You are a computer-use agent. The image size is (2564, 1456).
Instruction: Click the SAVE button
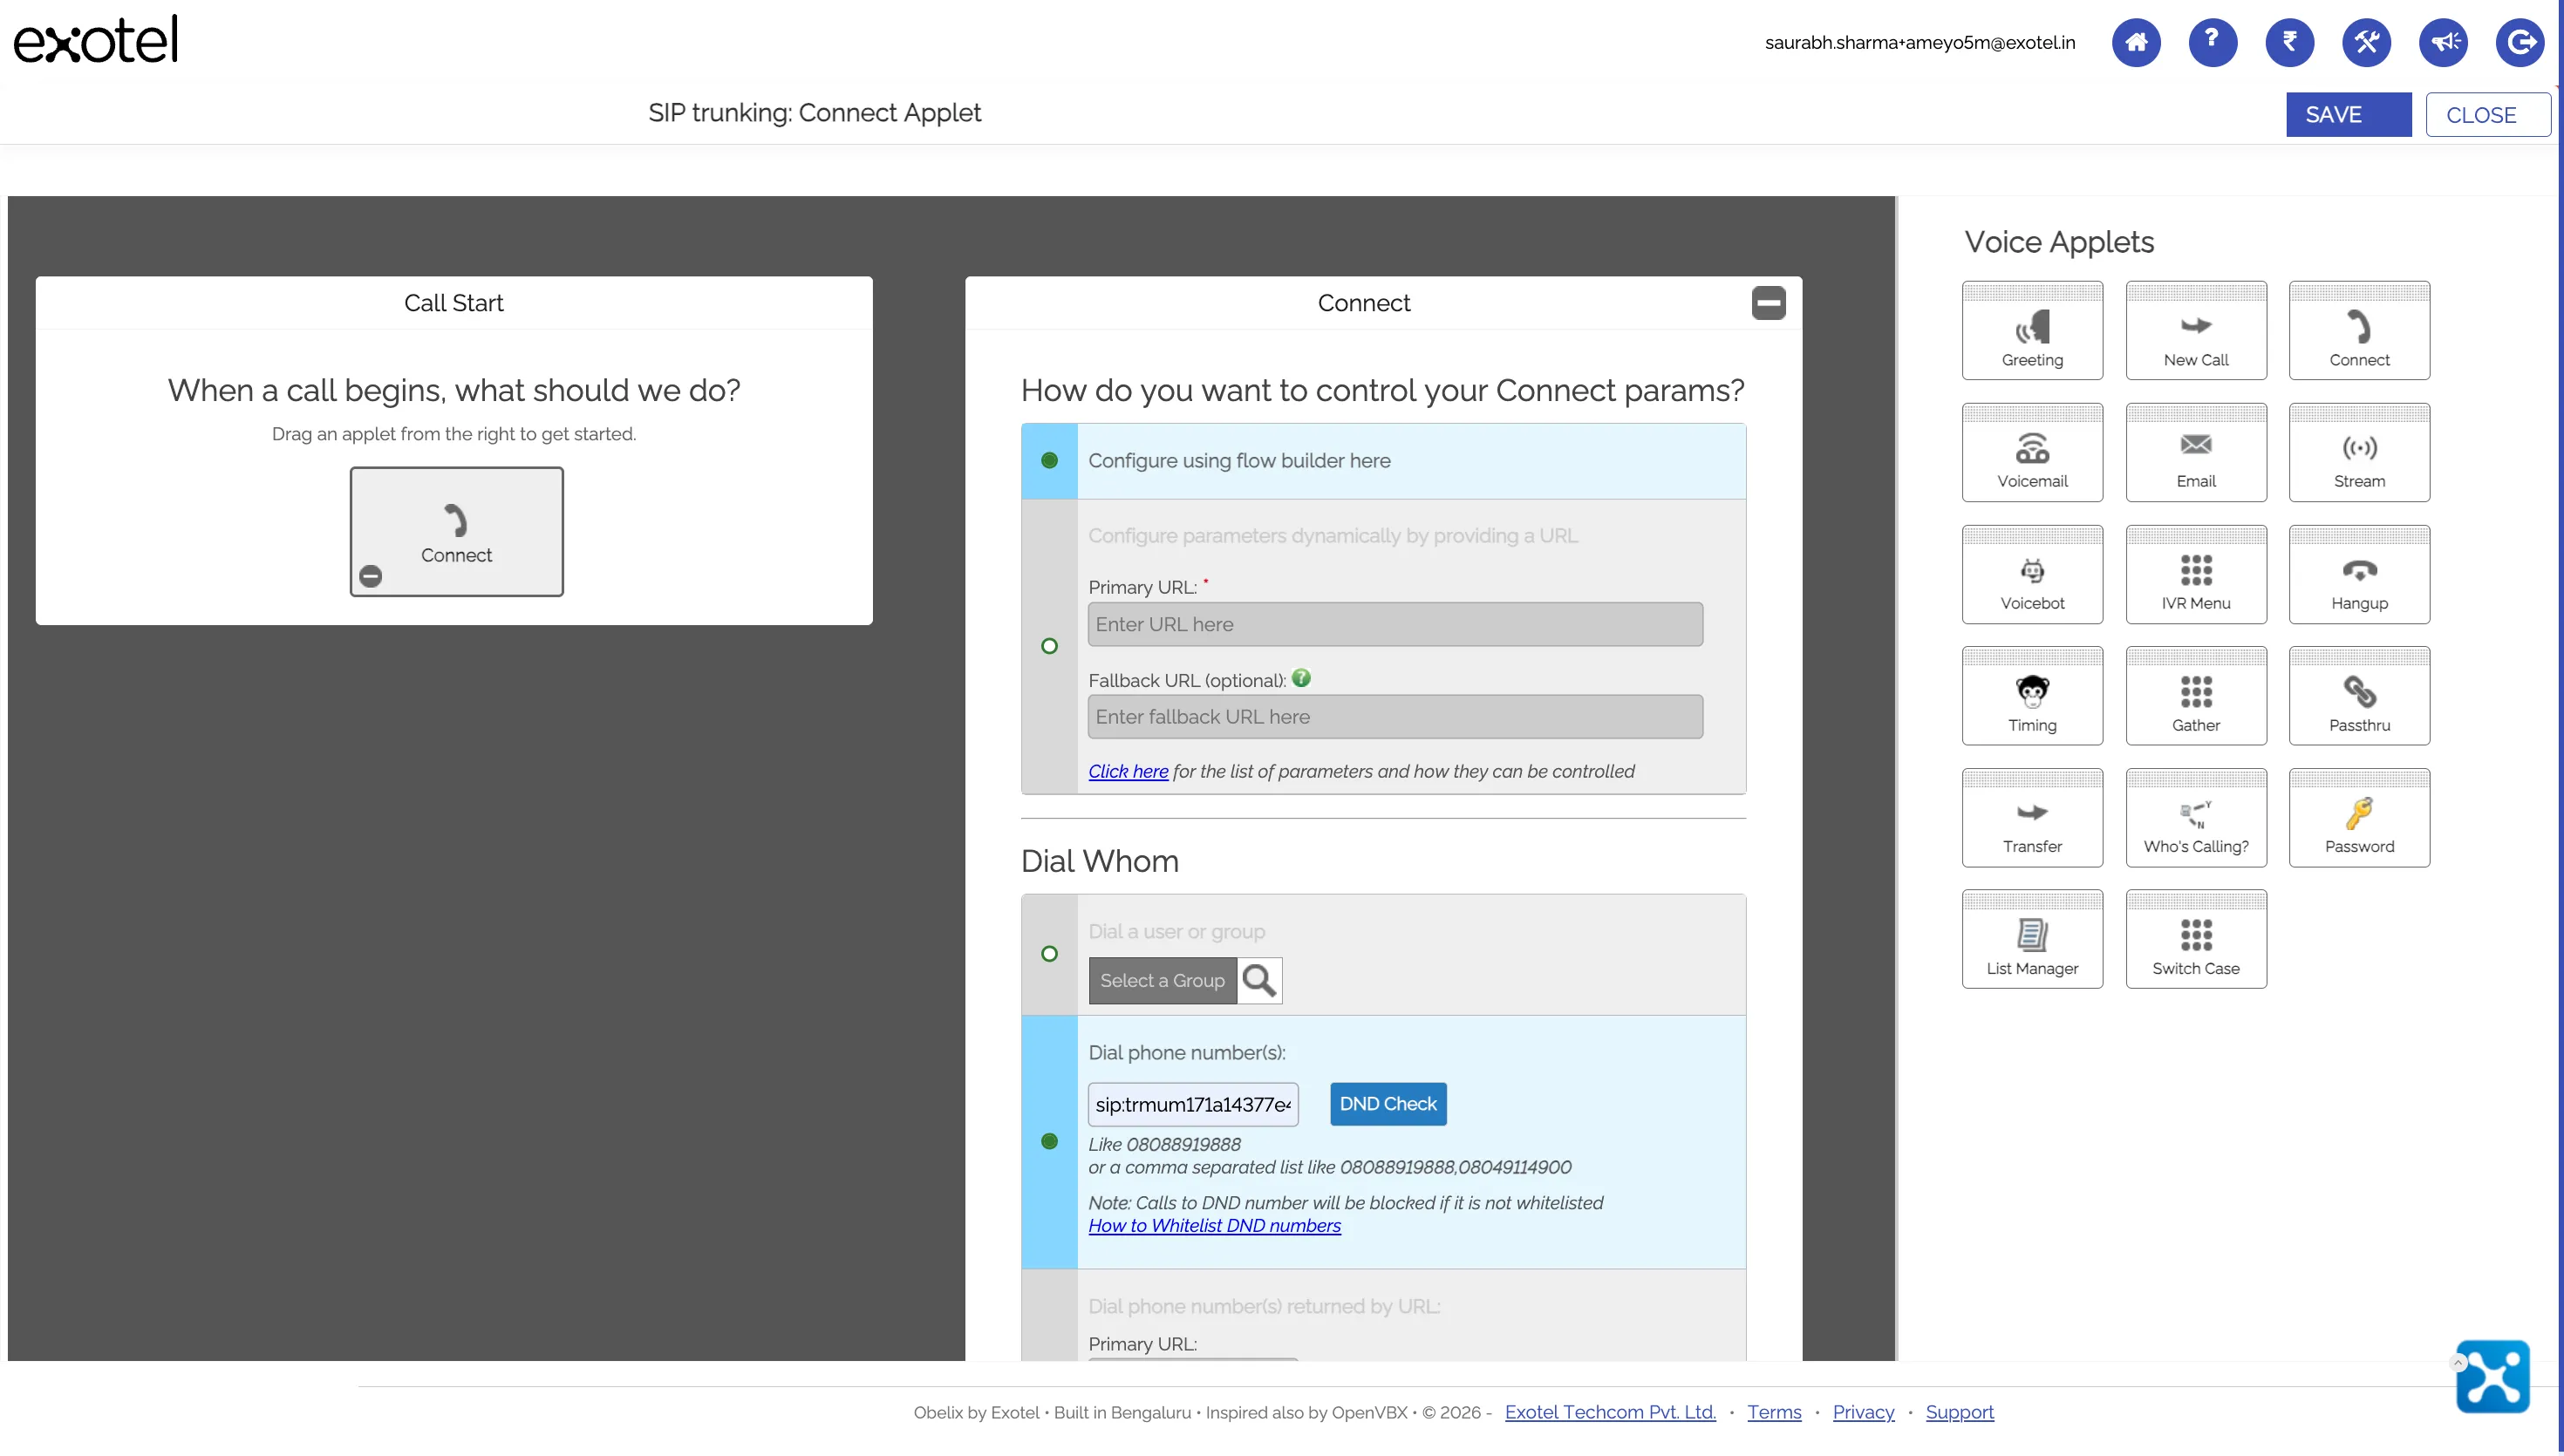(x=2348, y=115)
